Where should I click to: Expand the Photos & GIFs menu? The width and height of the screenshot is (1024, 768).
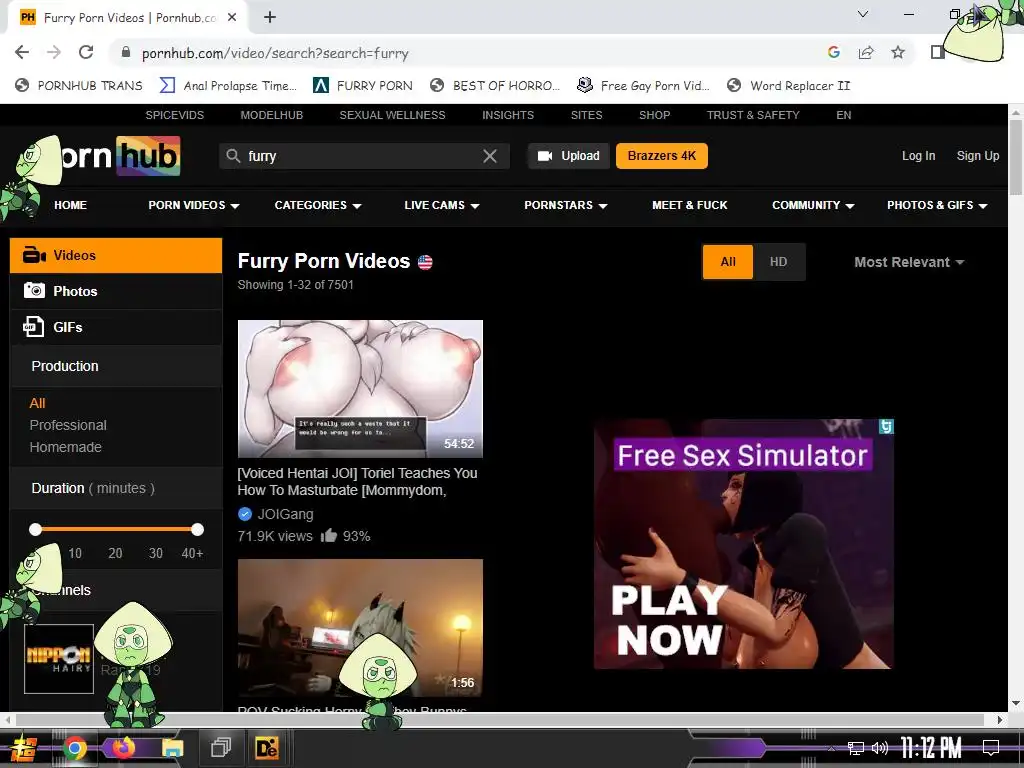[937, 205]
